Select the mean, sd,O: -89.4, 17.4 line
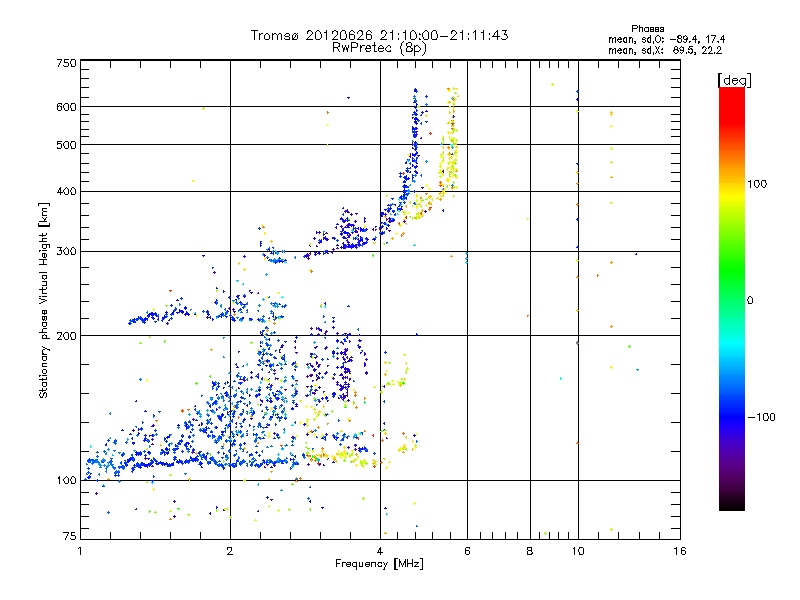The height and width of the screenshot is (600, 800). tap(666, 39)
